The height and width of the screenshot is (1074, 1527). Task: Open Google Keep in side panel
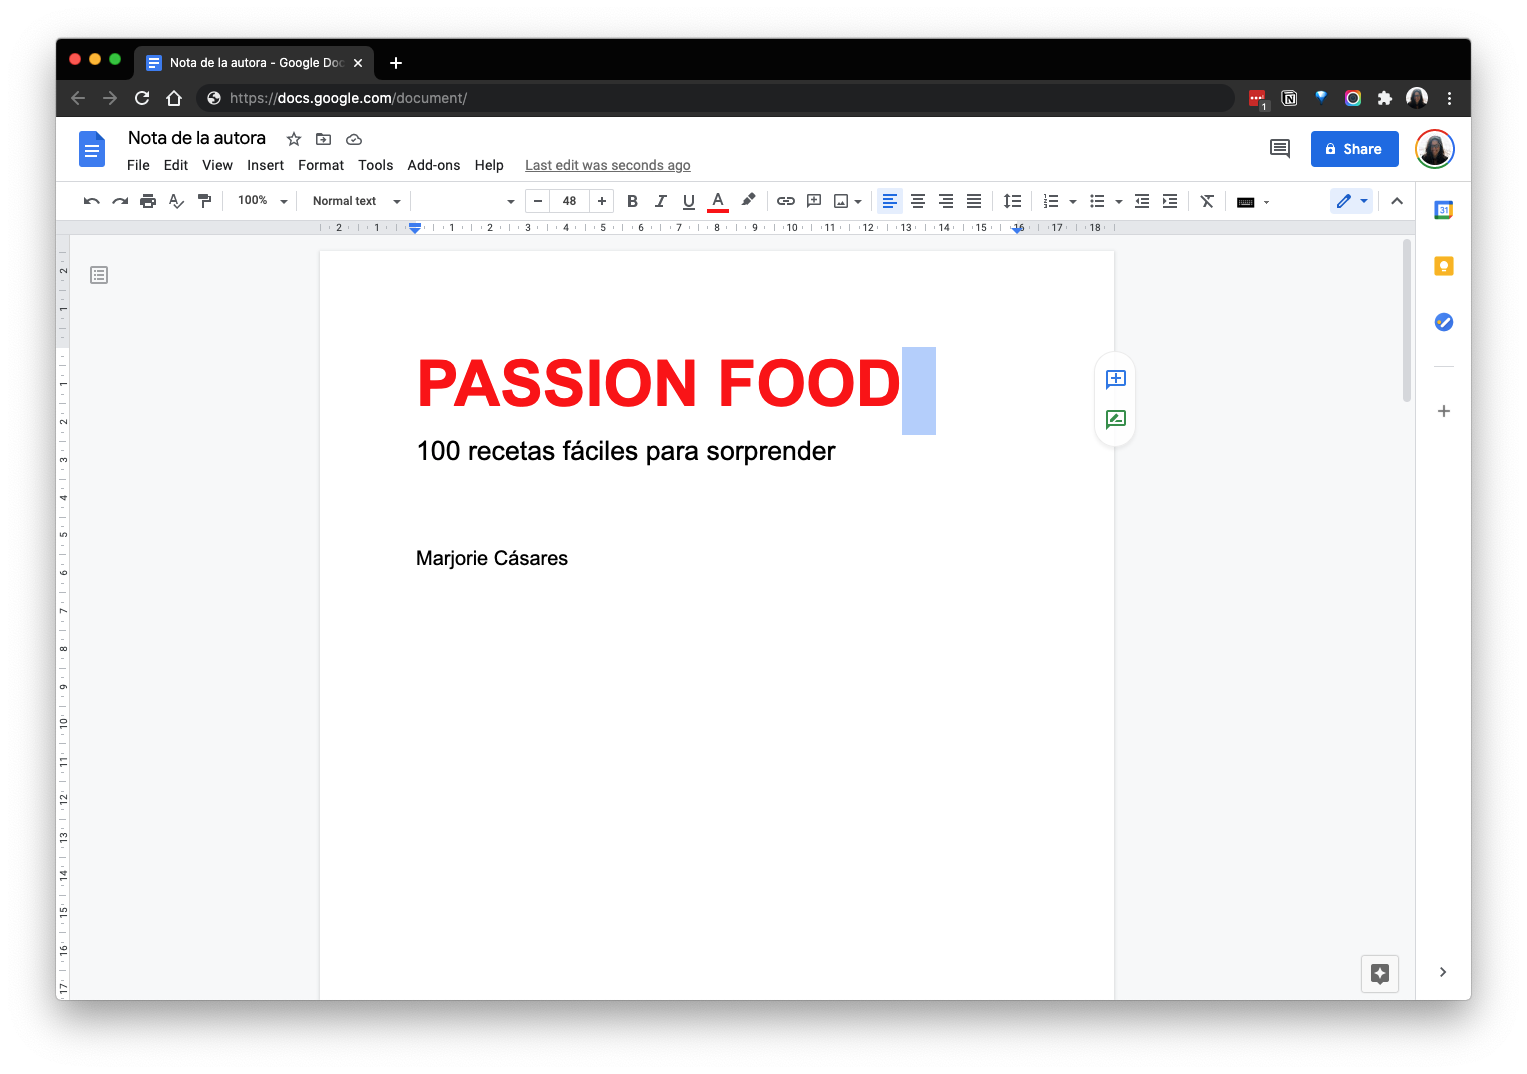[x=1443, y=266]
